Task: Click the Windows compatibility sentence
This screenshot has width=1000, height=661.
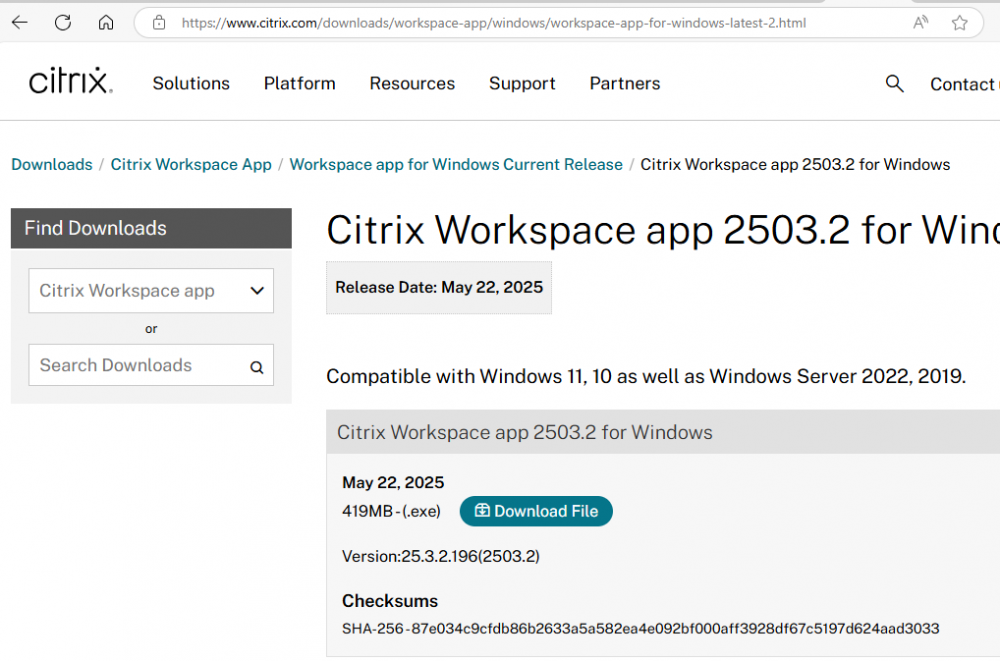Action: coord(645,376)
